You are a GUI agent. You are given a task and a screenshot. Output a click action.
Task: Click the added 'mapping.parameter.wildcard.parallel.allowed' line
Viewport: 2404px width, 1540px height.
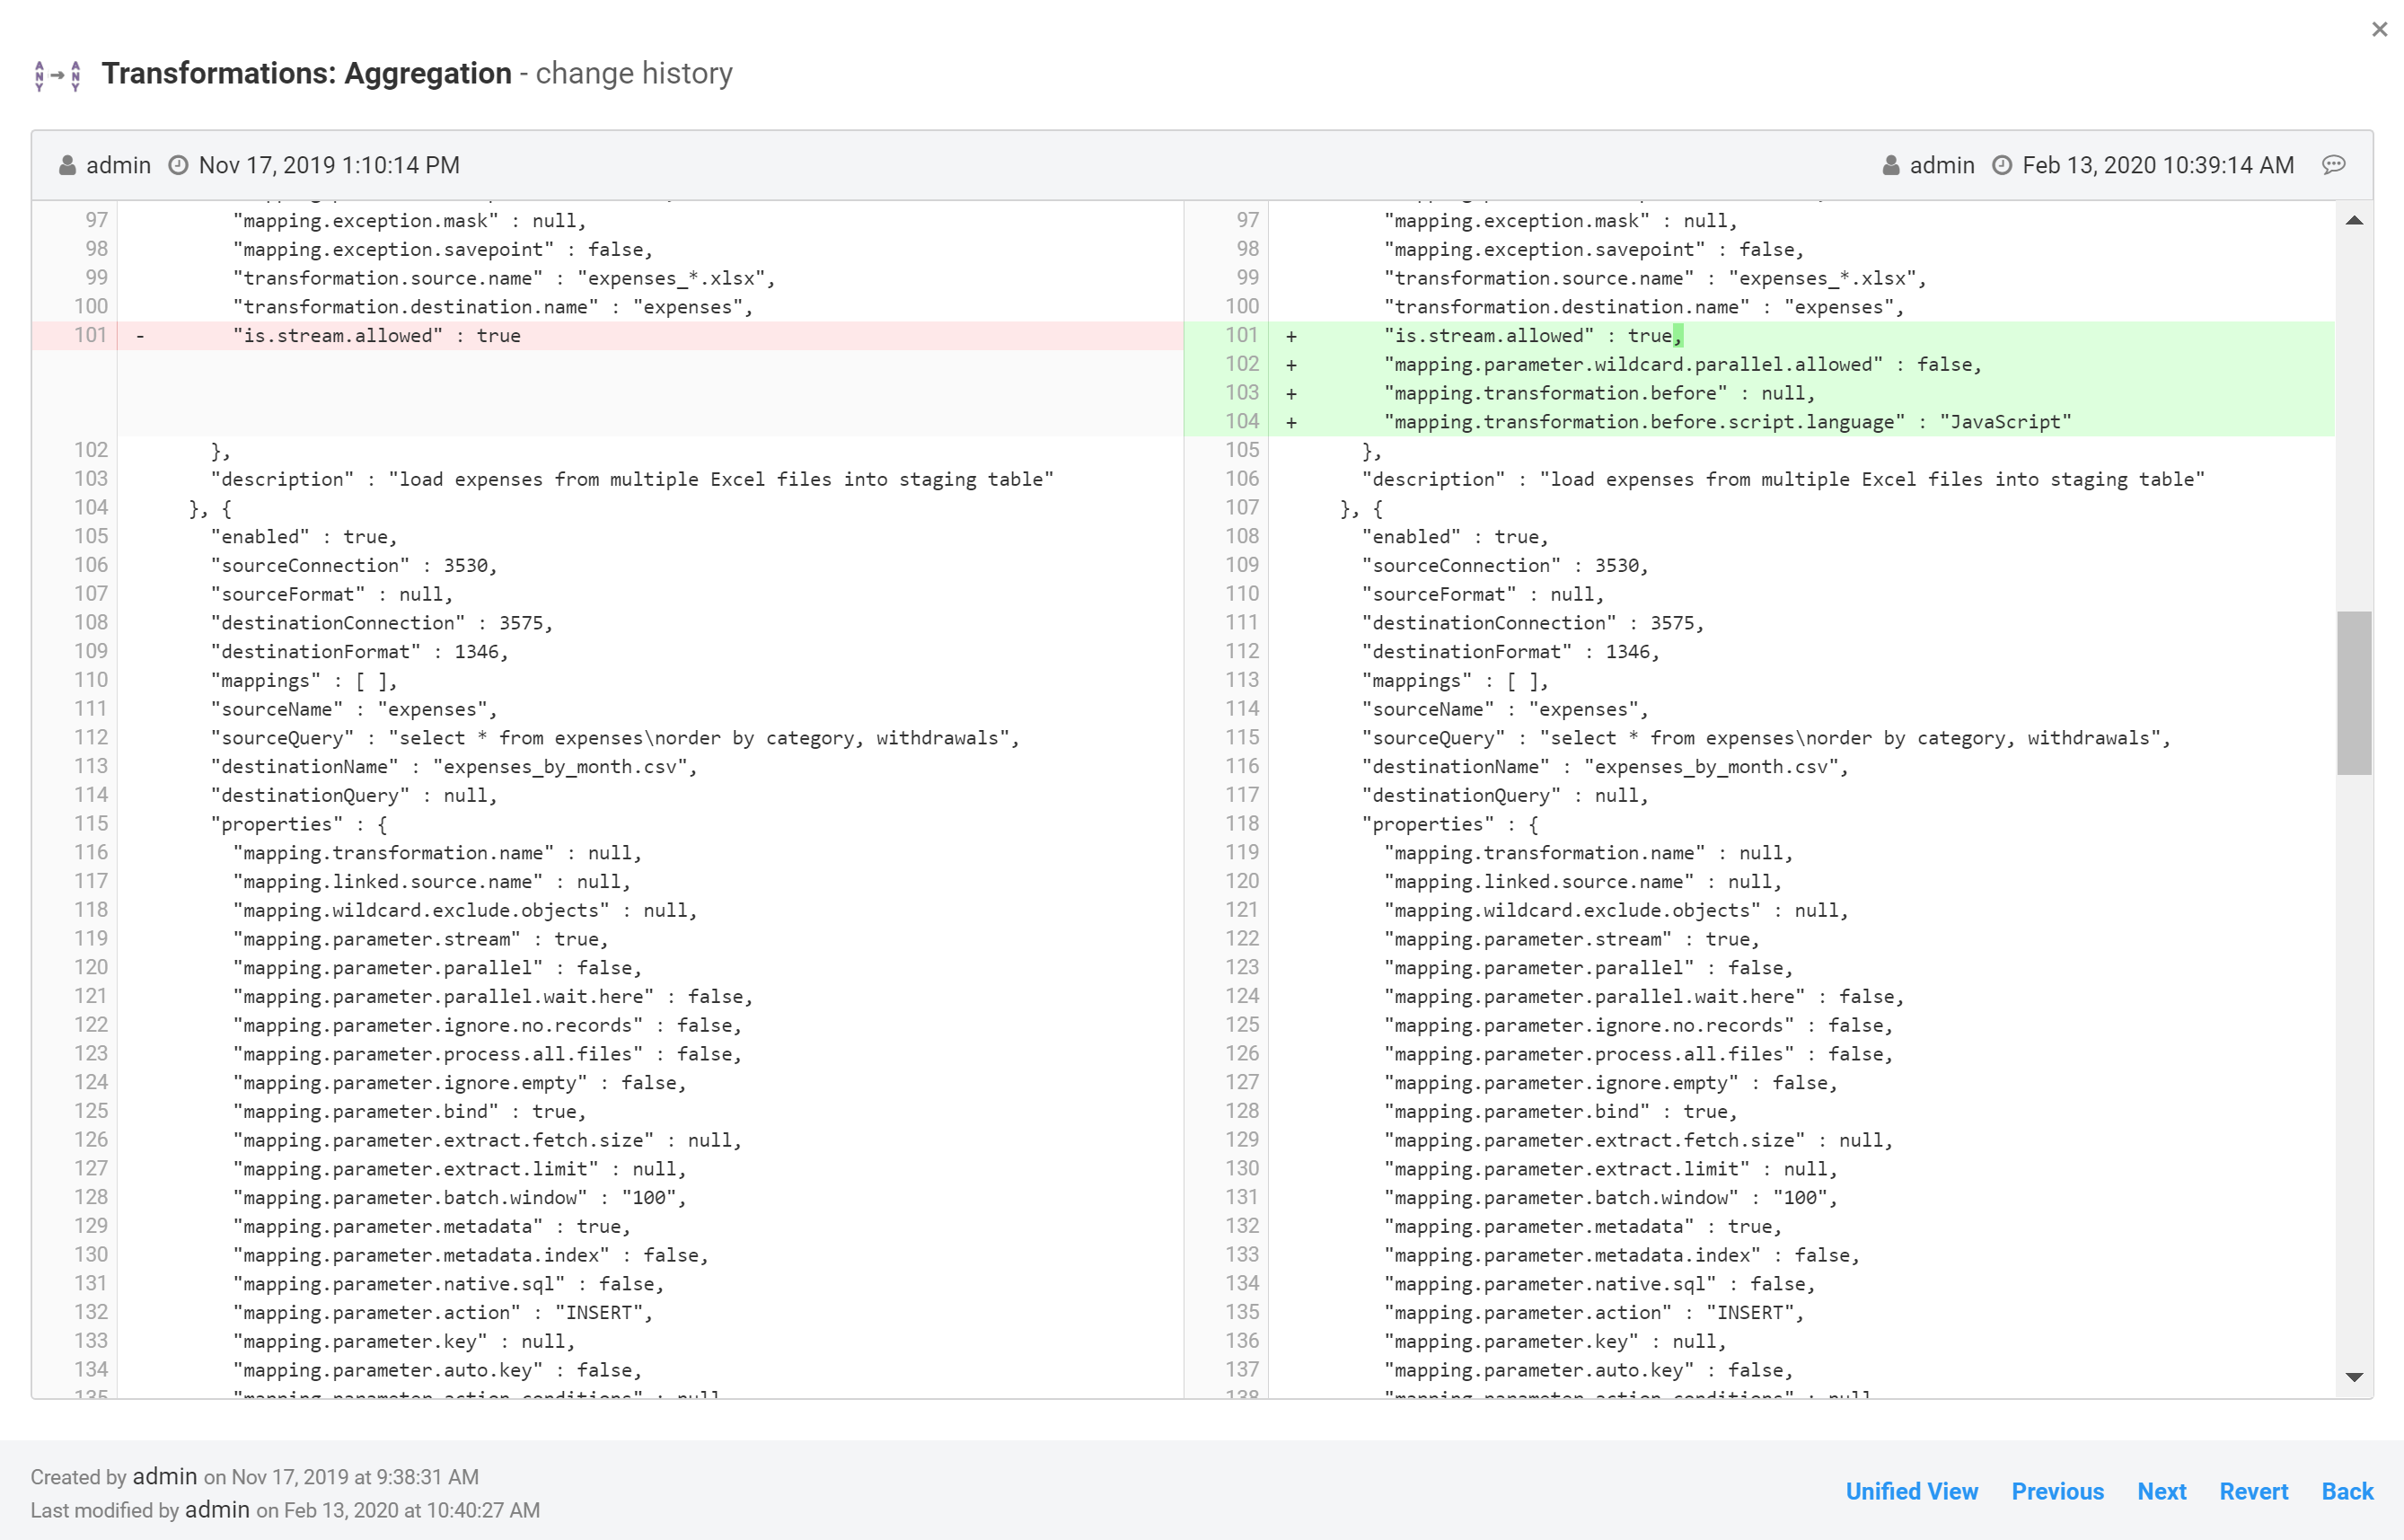1681,364
